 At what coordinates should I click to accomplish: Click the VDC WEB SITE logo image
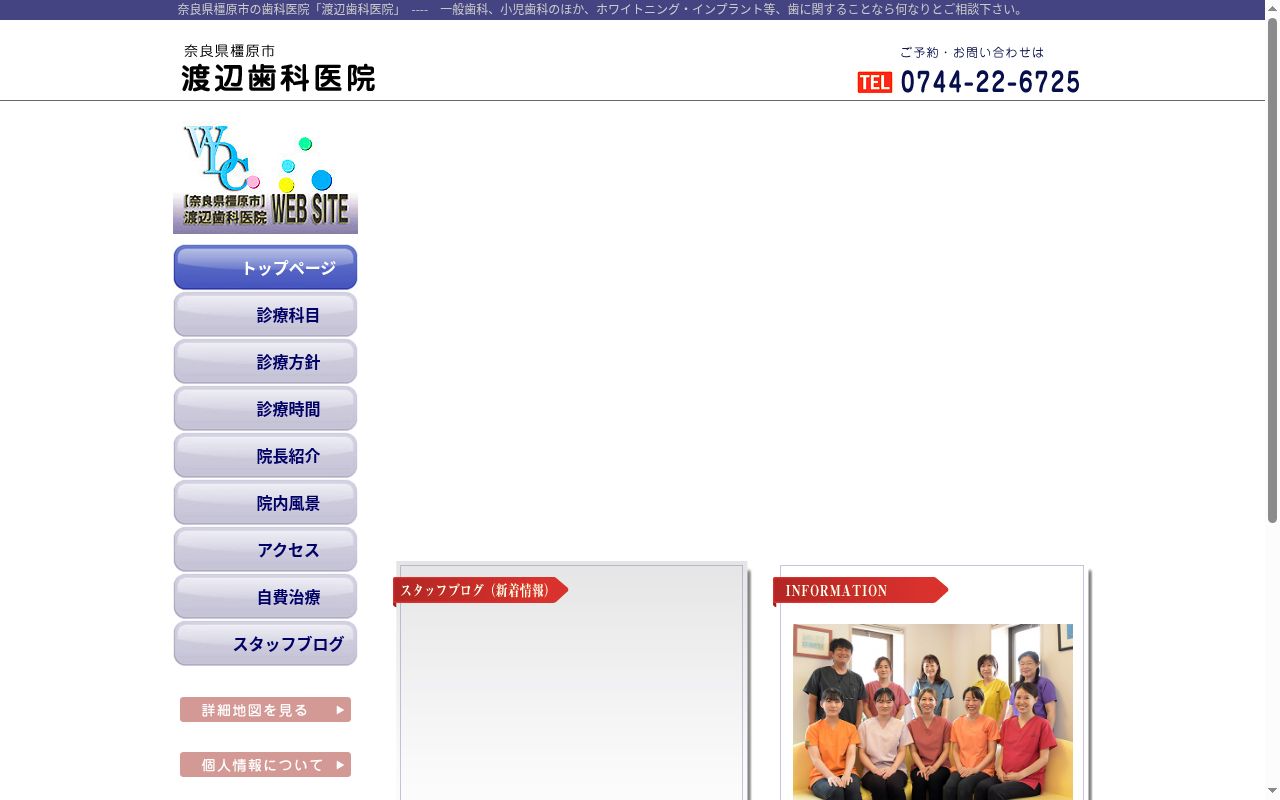click(x=265, y=178)
